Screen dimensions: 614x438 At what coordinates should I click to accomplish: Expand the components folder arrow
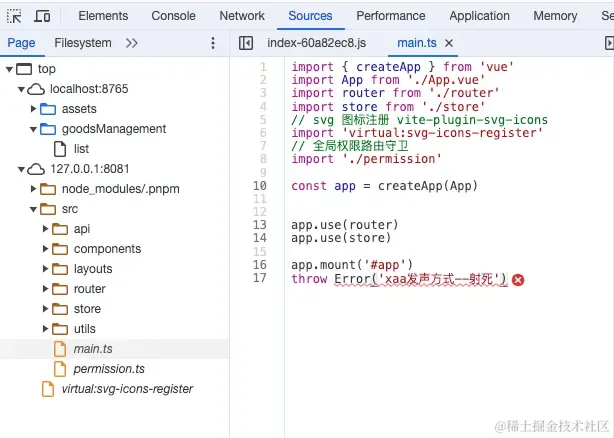[45, 249]
